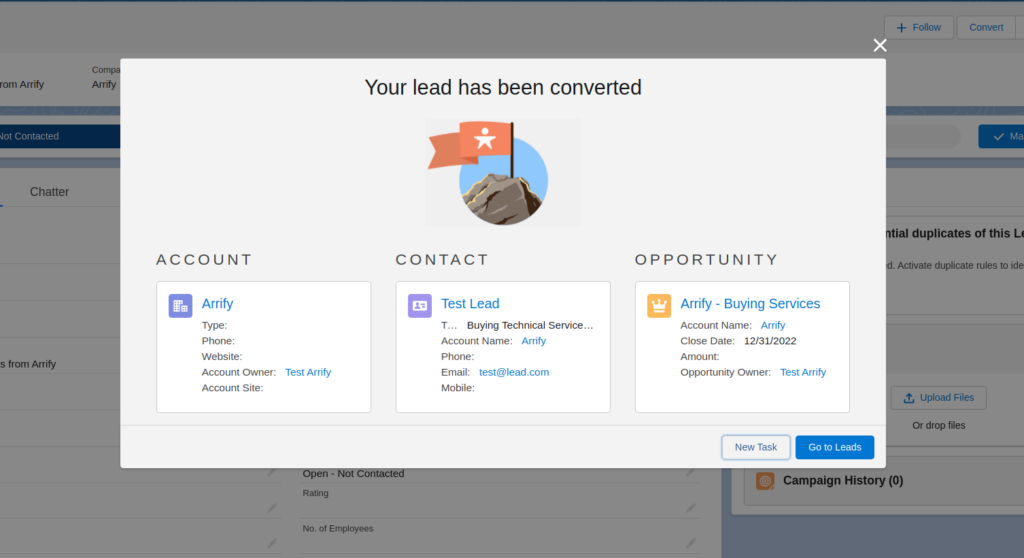Click the CONTACT section heading
1024x558 pixels.
tap(442, 259)
